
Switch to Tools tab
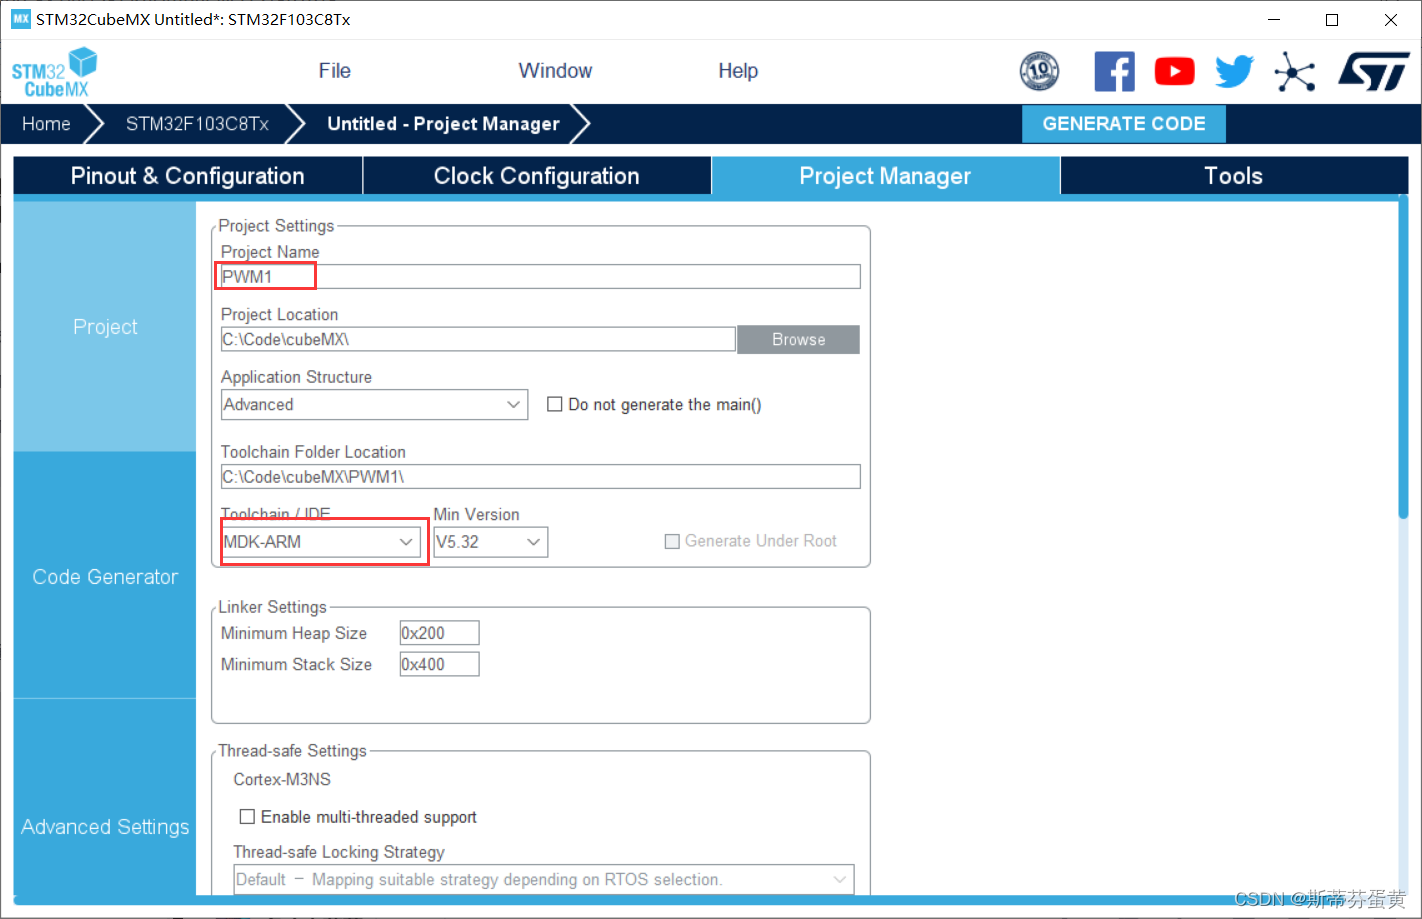click(x=1233, y=176)
